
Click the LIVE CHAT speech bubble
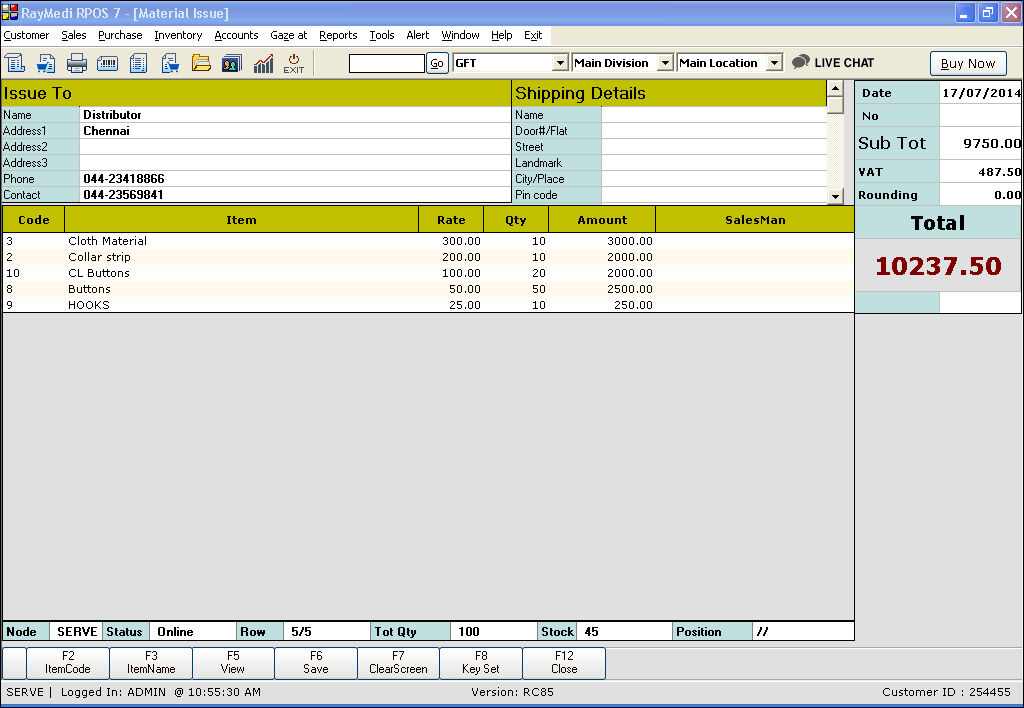pyautogui.click(x=833, y=62)
